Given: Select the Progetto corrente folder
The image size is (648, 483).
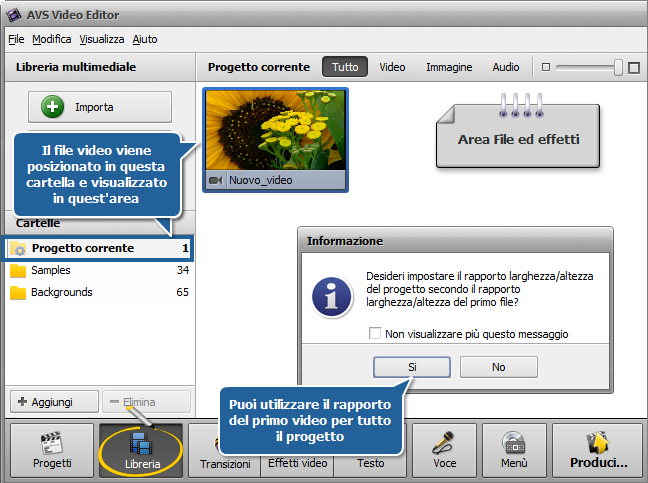Looking at the screenshot, I should coord(98,248).
